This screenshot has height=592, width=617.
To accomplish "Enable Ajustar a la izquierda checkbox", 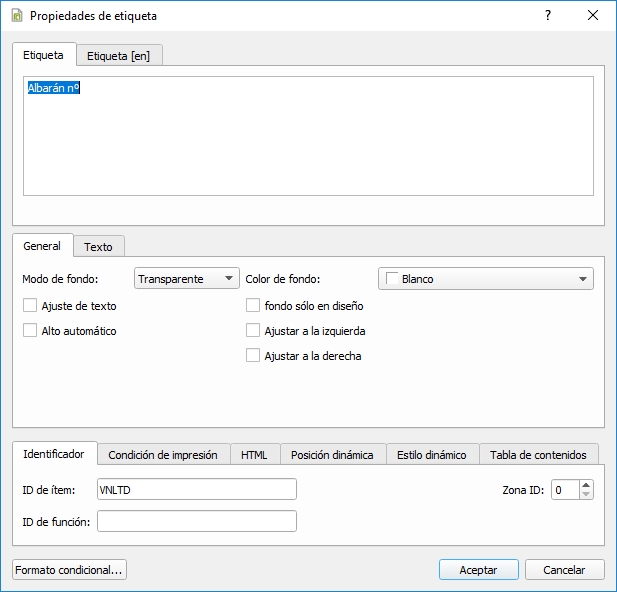I will pyautogui.click(x=253, y=331).
